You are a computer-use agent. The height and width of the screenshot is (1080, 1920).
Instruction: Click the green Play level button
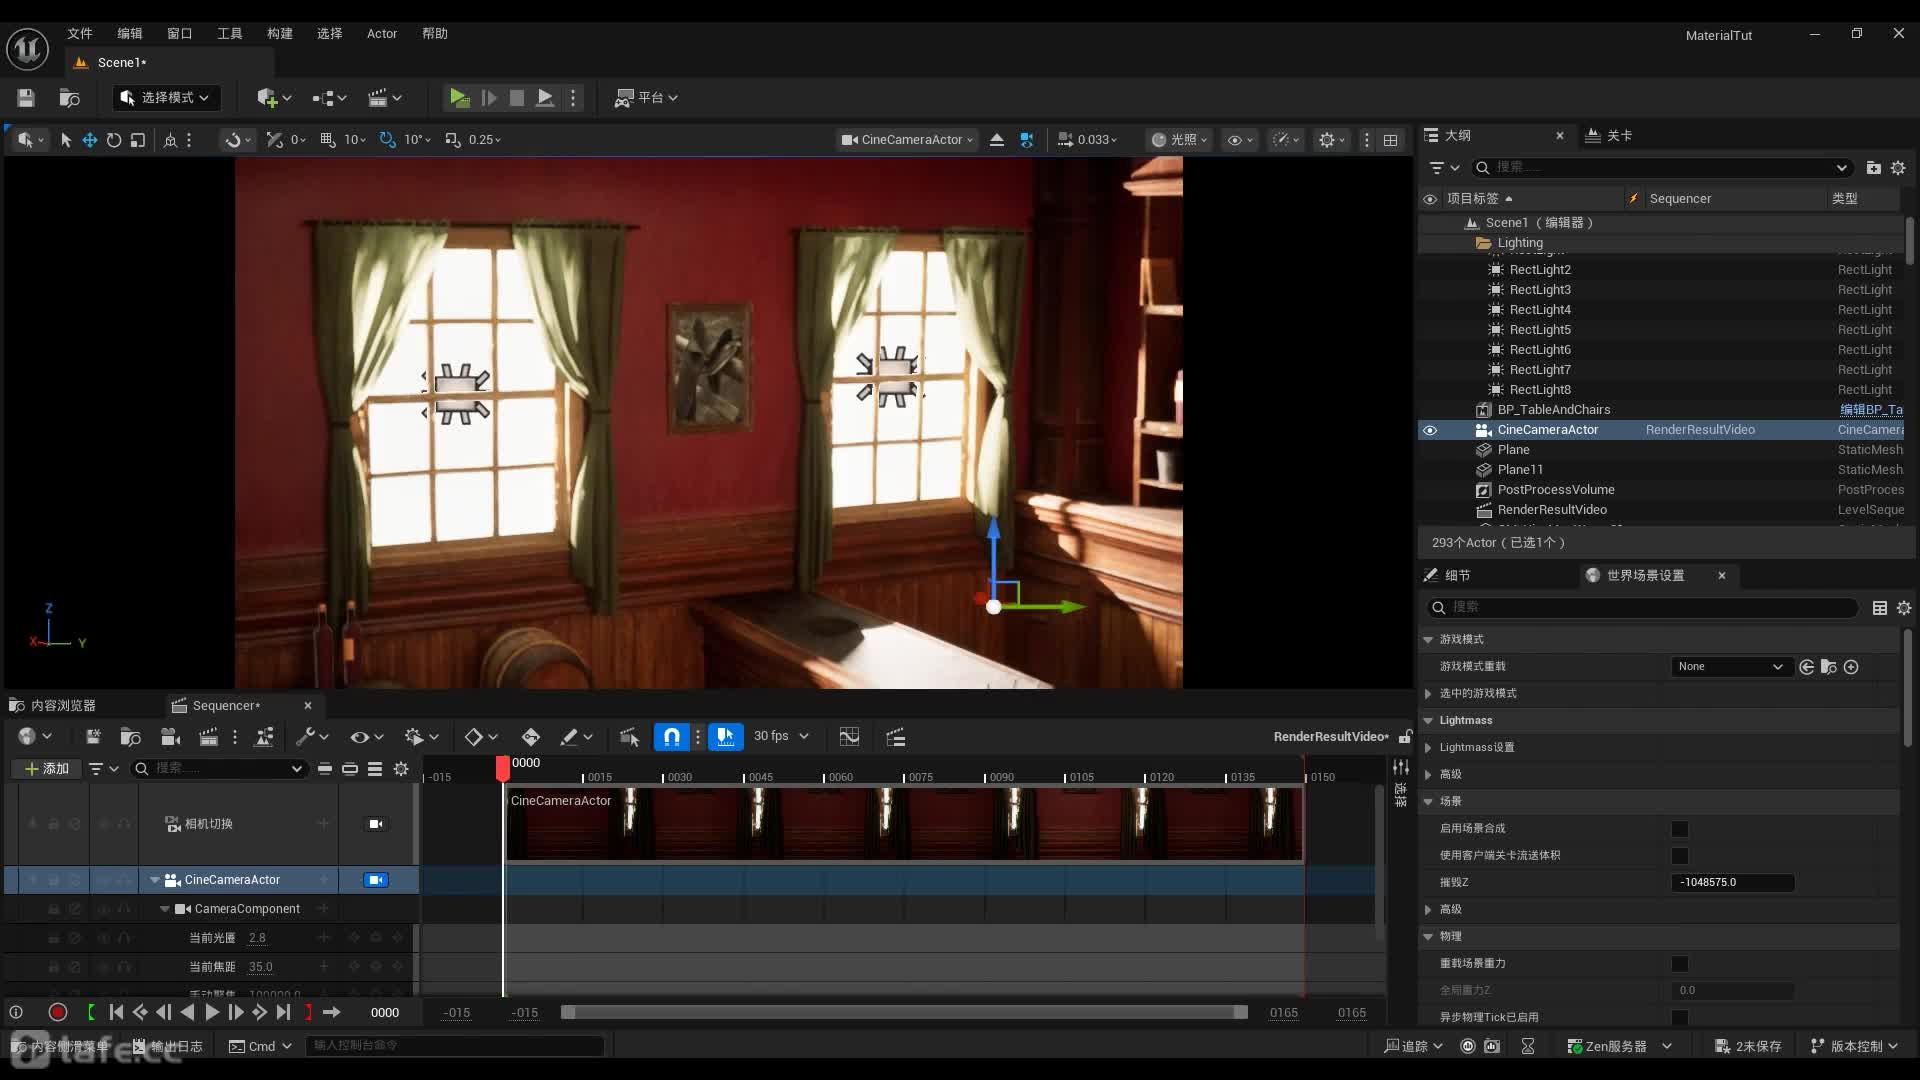(x=458, y=97)
